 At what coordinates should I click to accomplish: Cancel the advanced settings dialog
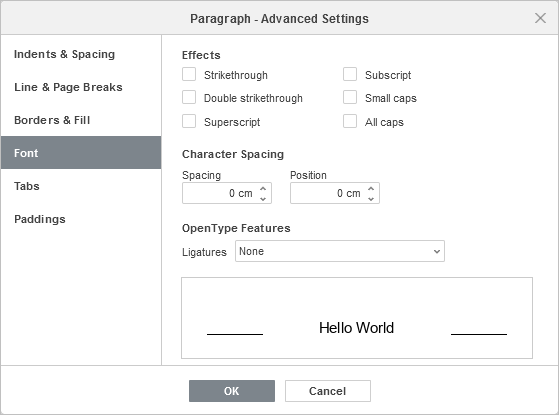pos(328,391)
